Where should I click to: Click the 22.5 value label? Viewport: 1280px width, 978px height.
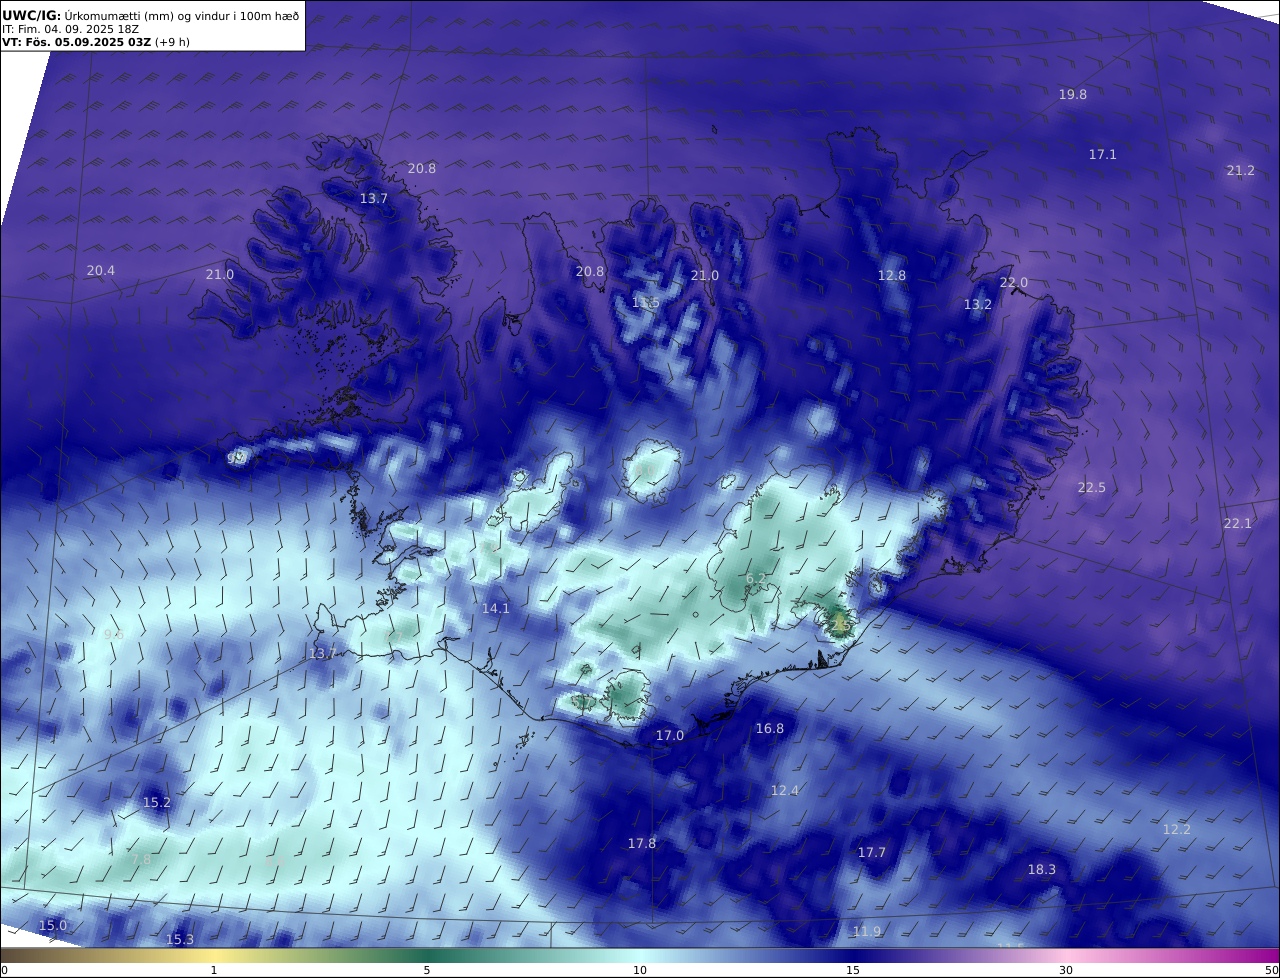tap(1092, 487)
